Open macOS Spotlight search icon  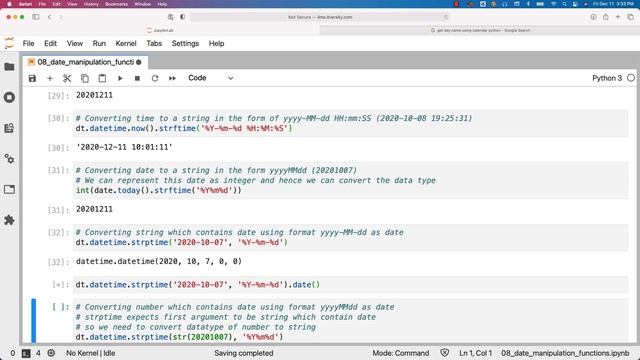point(564,4)
